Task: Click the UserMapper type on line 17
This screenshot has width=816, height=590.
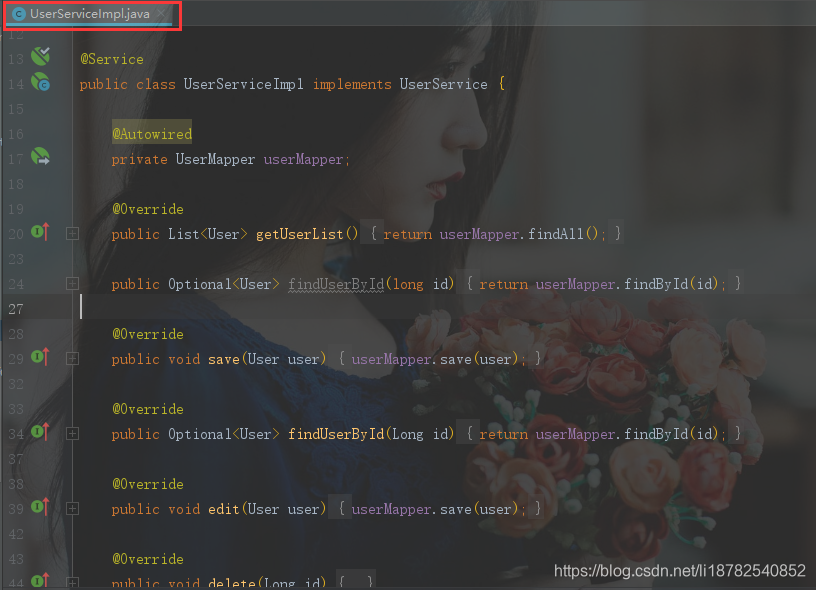Action: (215, 159)
